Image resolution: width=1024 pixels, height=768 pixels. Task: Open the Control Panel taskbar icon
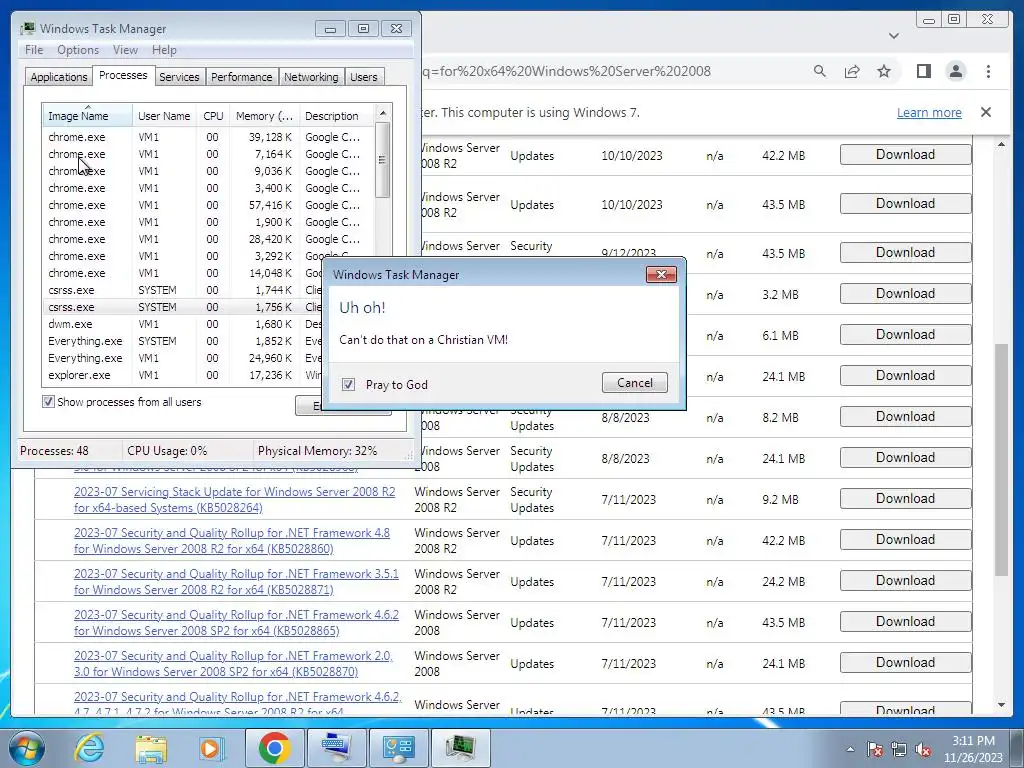click(x=398, y=748)
